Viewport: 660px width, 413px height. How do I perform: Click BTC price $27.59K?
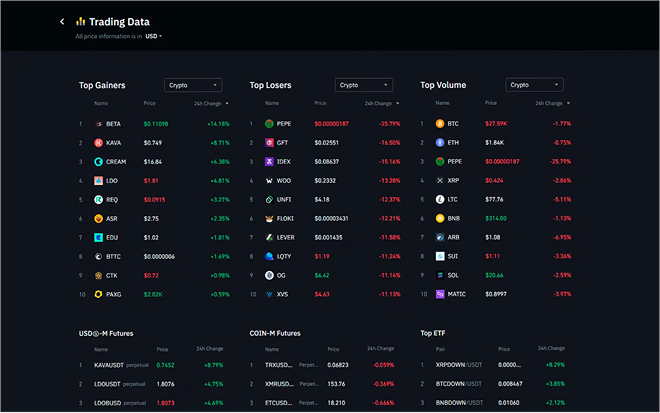click(496, 124)
